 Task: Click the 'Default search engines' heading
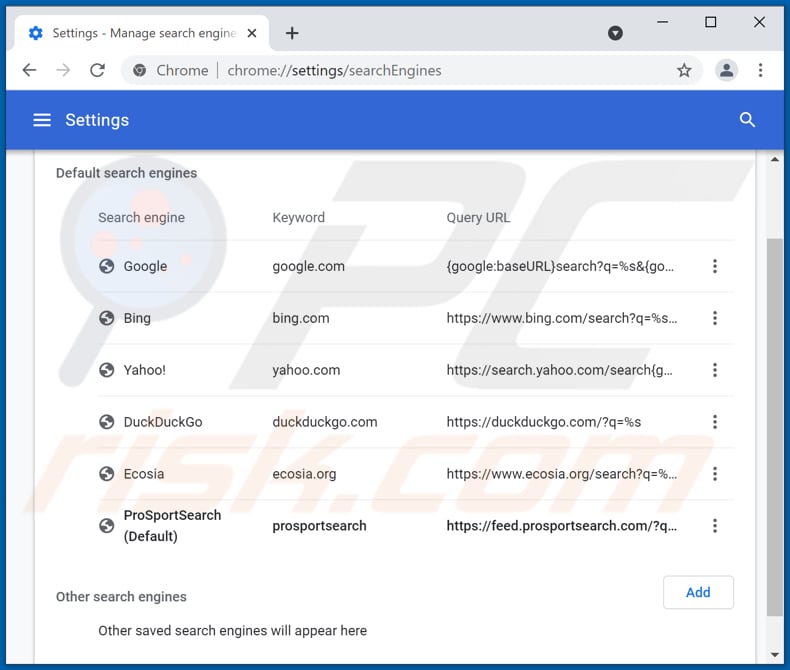126,173
